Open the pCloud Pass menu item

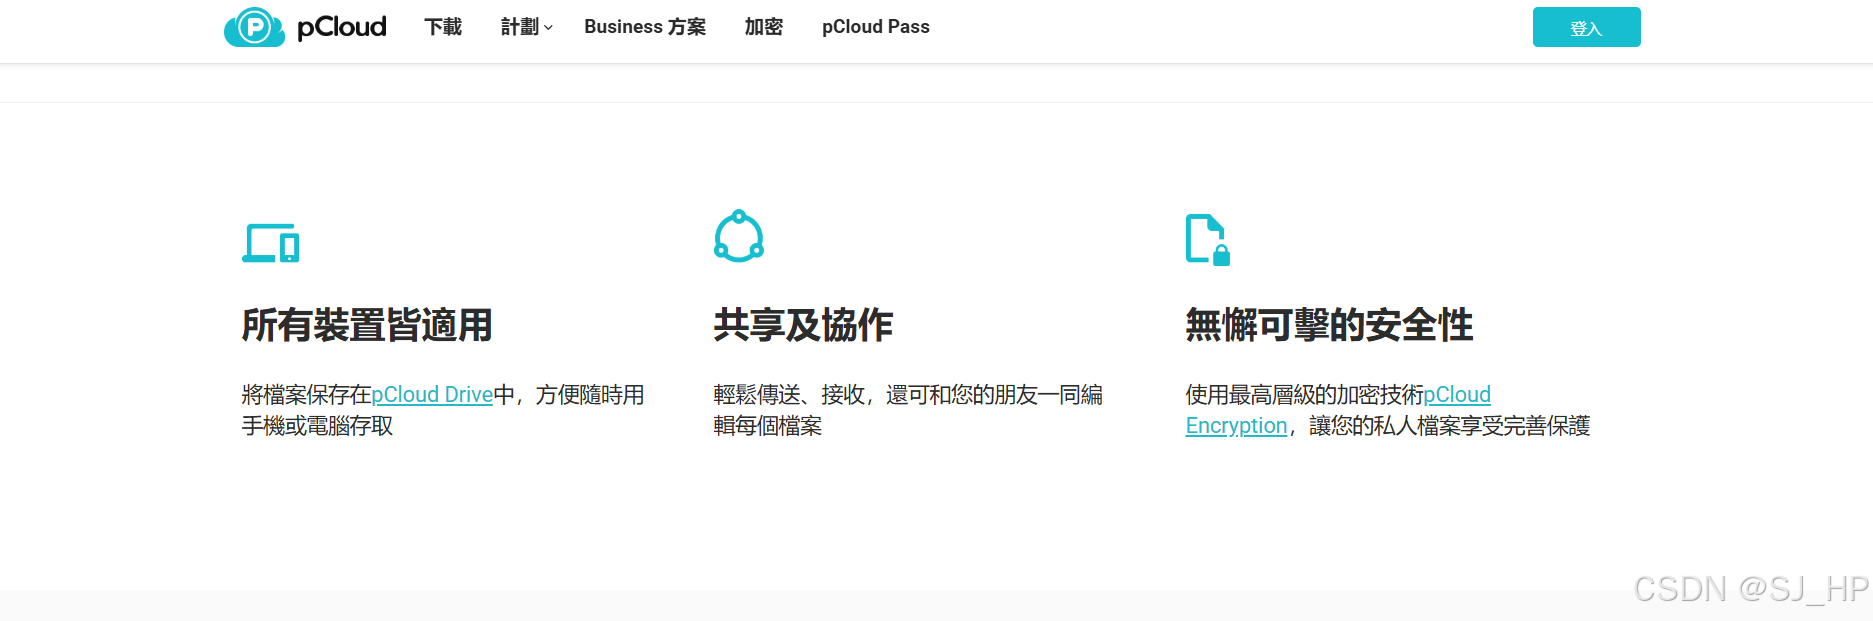(876, 27)
